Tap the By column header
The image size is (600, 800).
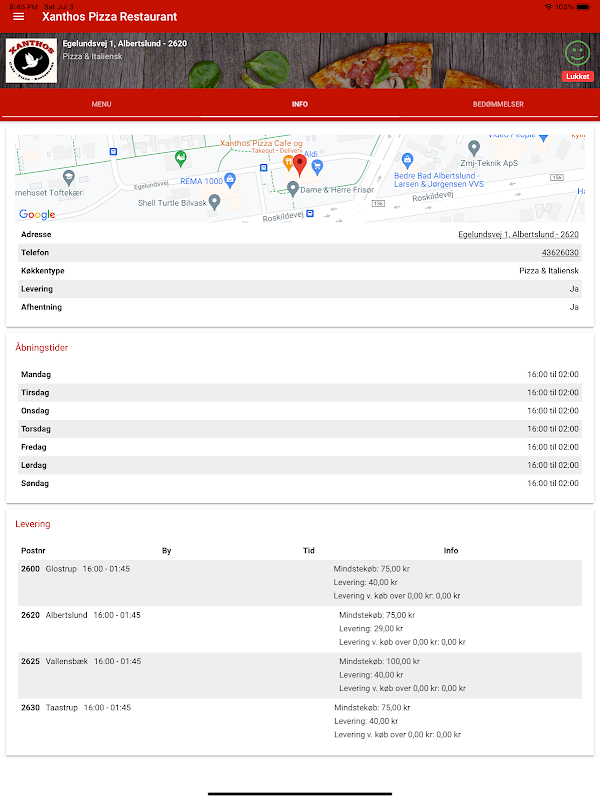click(167, 551)
